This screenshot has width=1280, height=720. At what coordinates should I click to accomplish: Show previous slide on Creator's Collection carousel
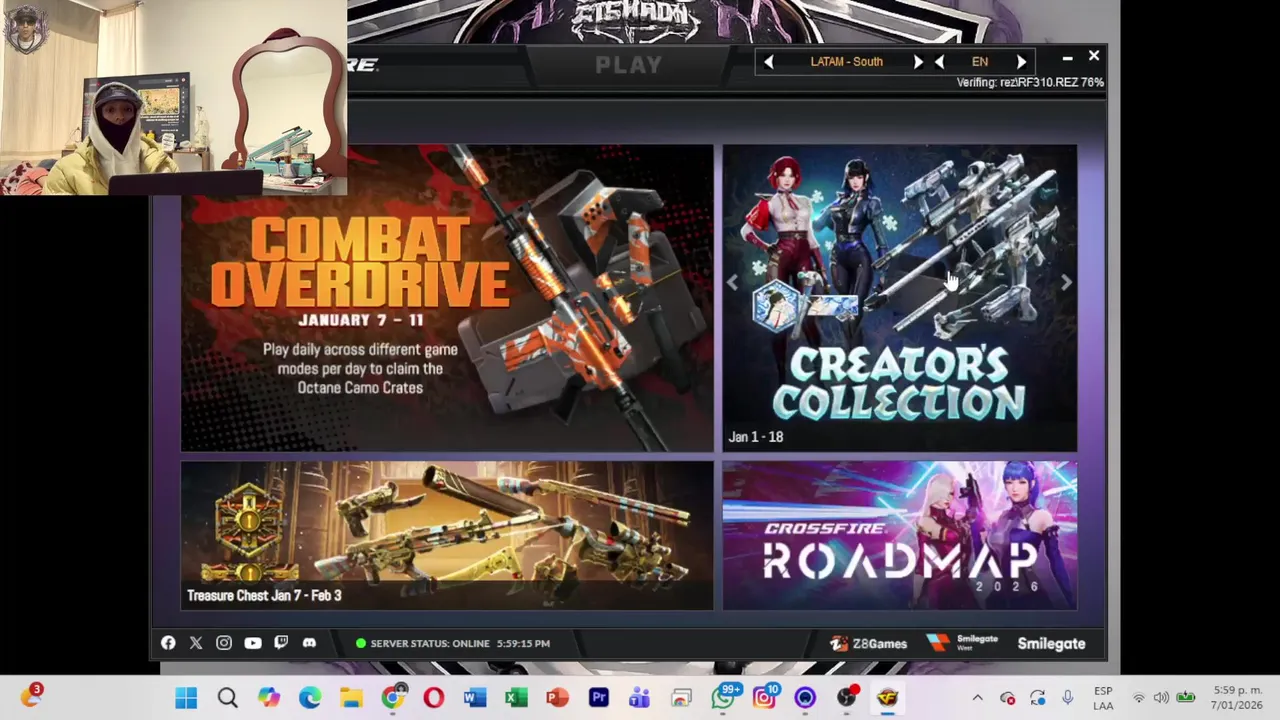tap(733, 284)
